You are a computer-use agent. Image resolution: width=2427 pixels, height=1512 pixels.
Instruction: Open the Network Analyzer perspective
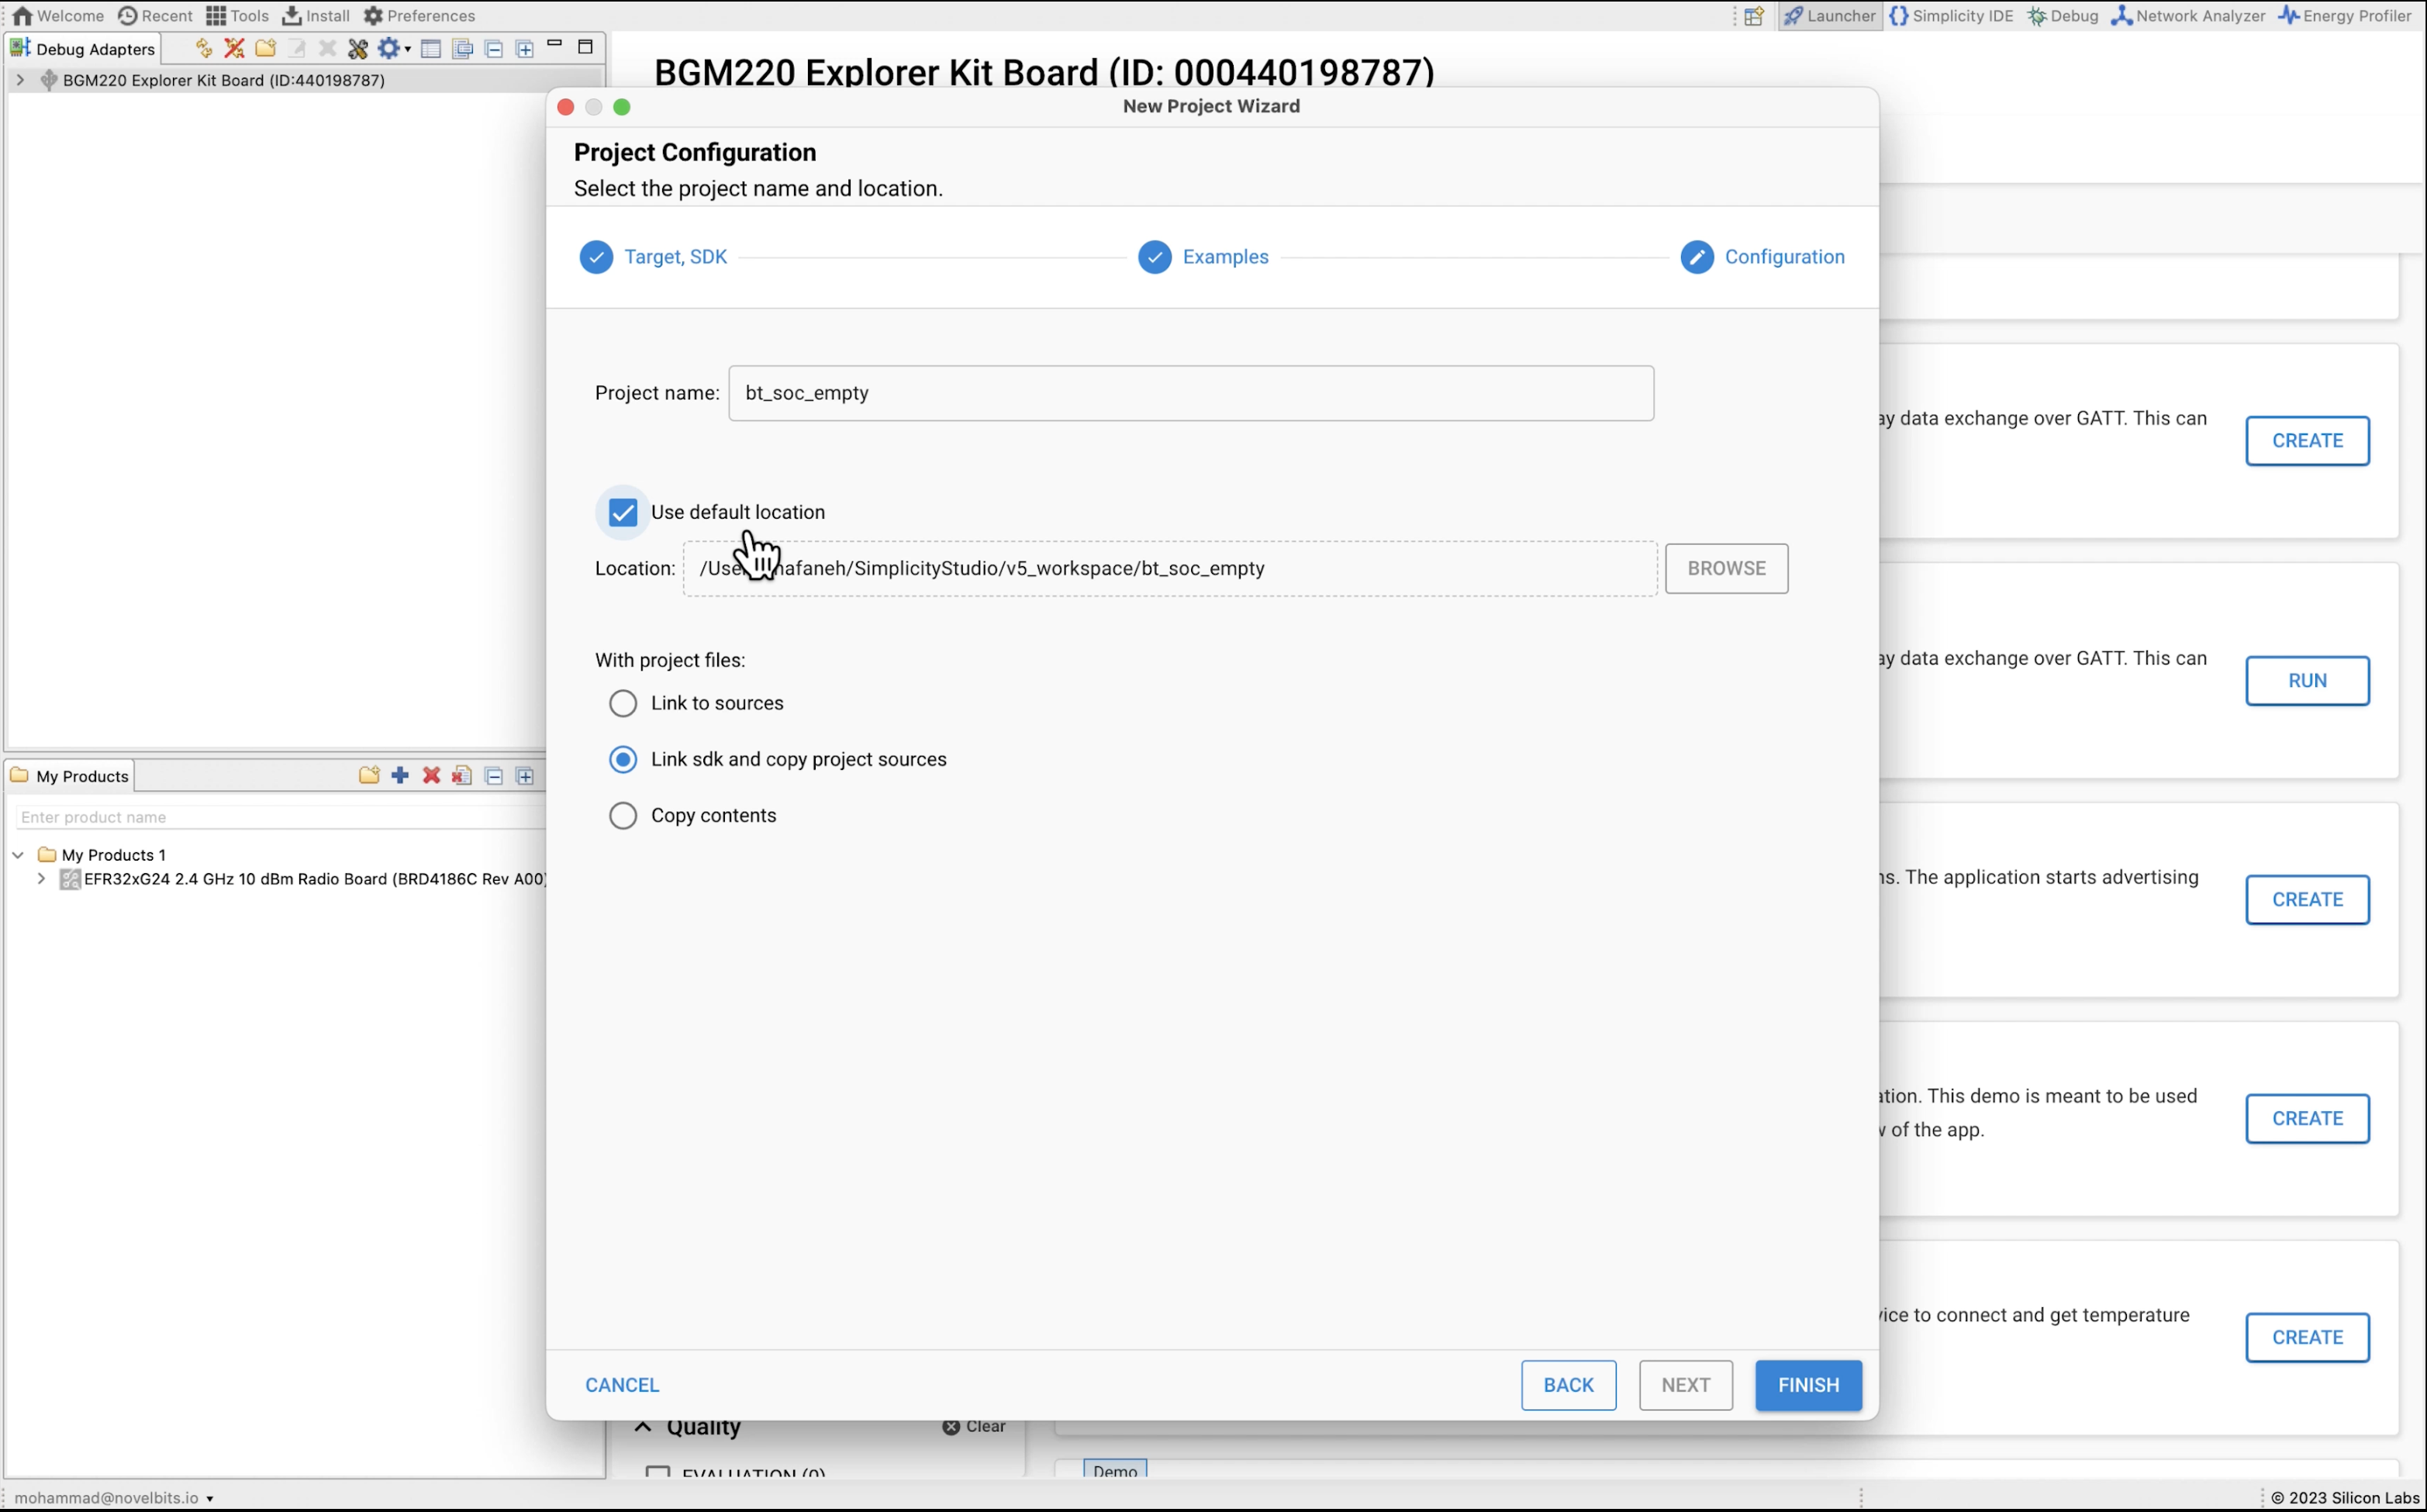(2188, 16)
